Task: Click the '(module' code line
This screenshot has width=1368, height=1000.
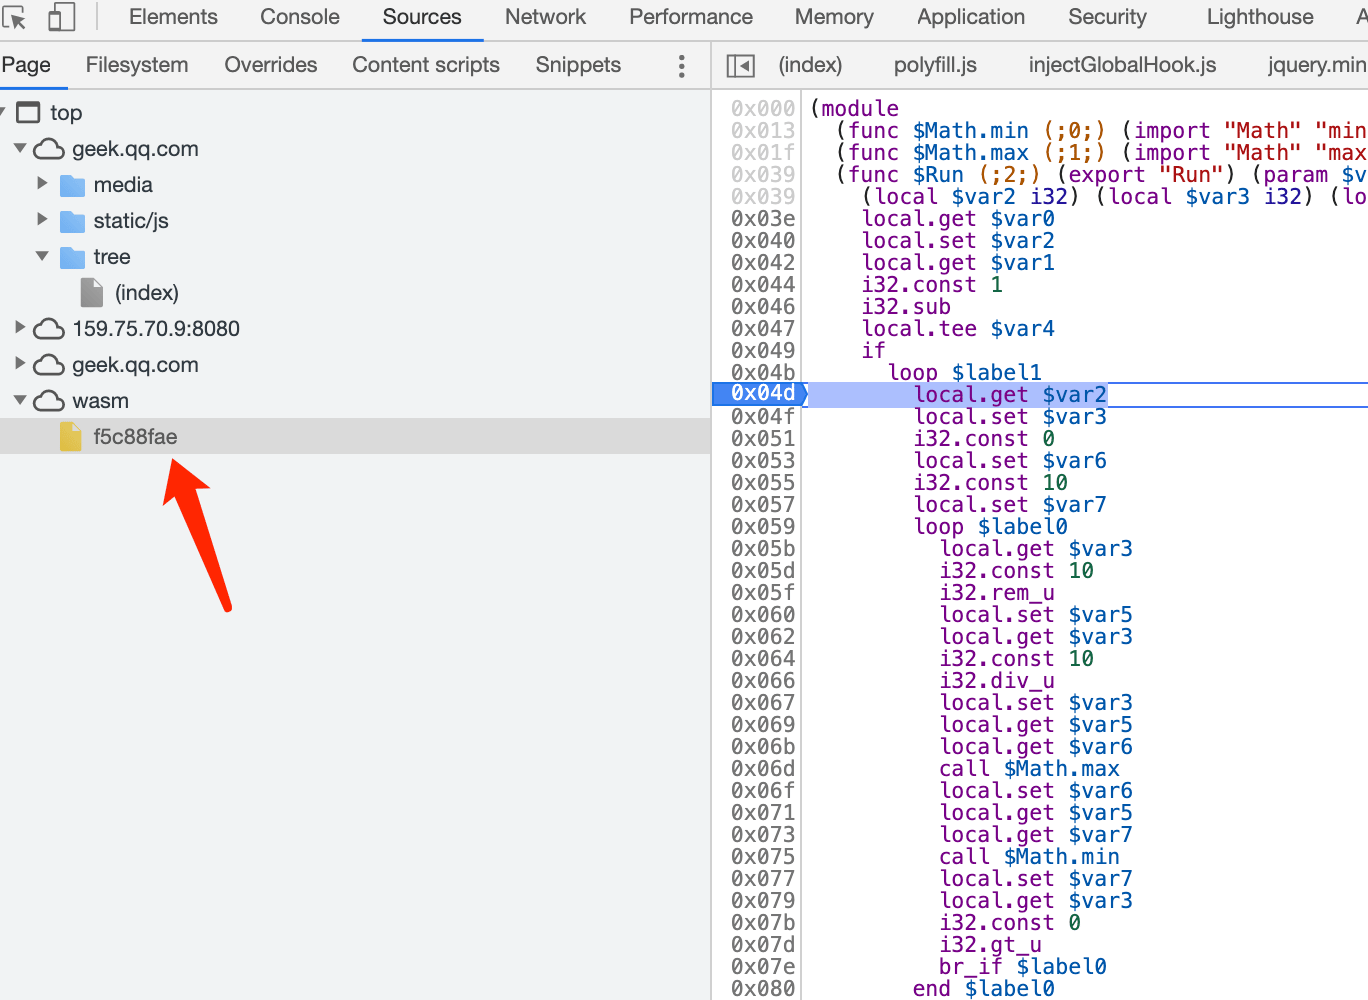Action: point(855,108)
